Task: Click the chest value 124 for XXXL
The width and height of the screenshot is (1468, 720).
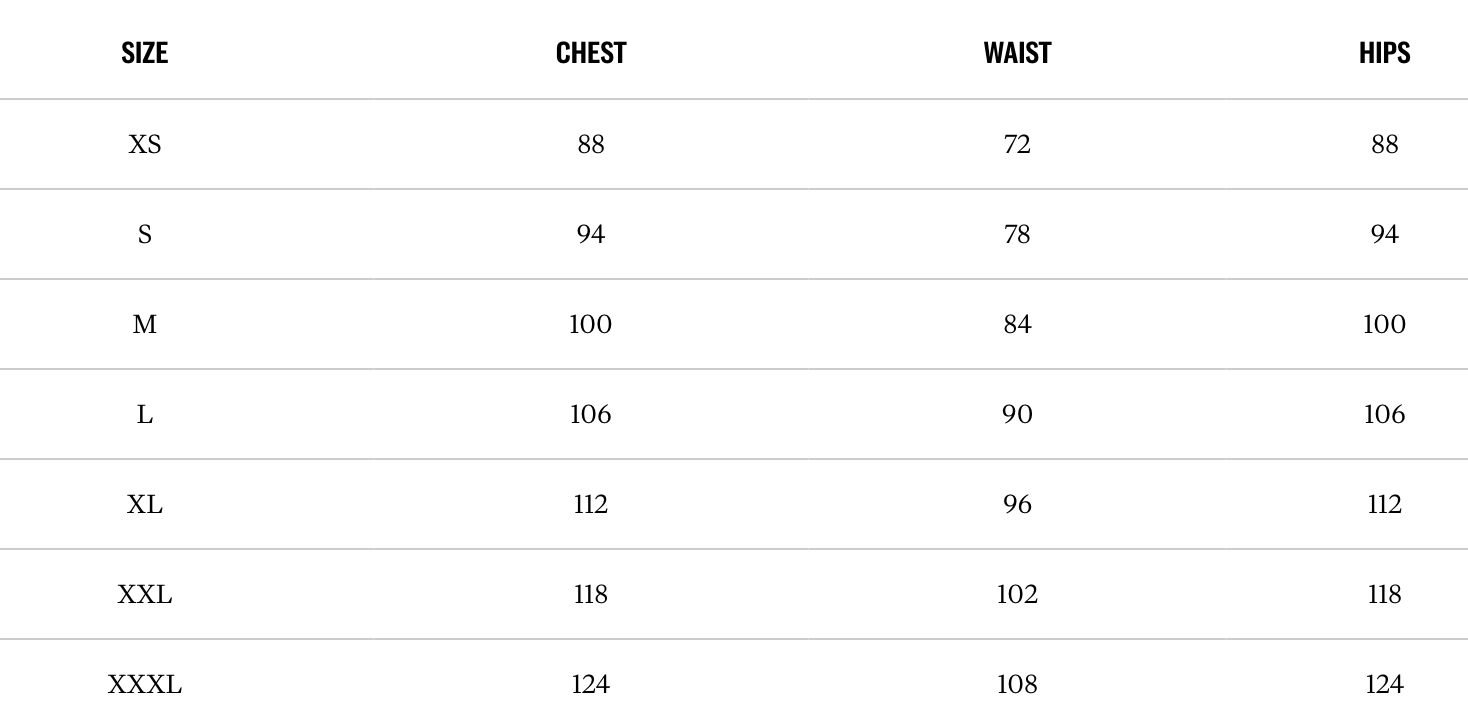Action: point(591,685)
